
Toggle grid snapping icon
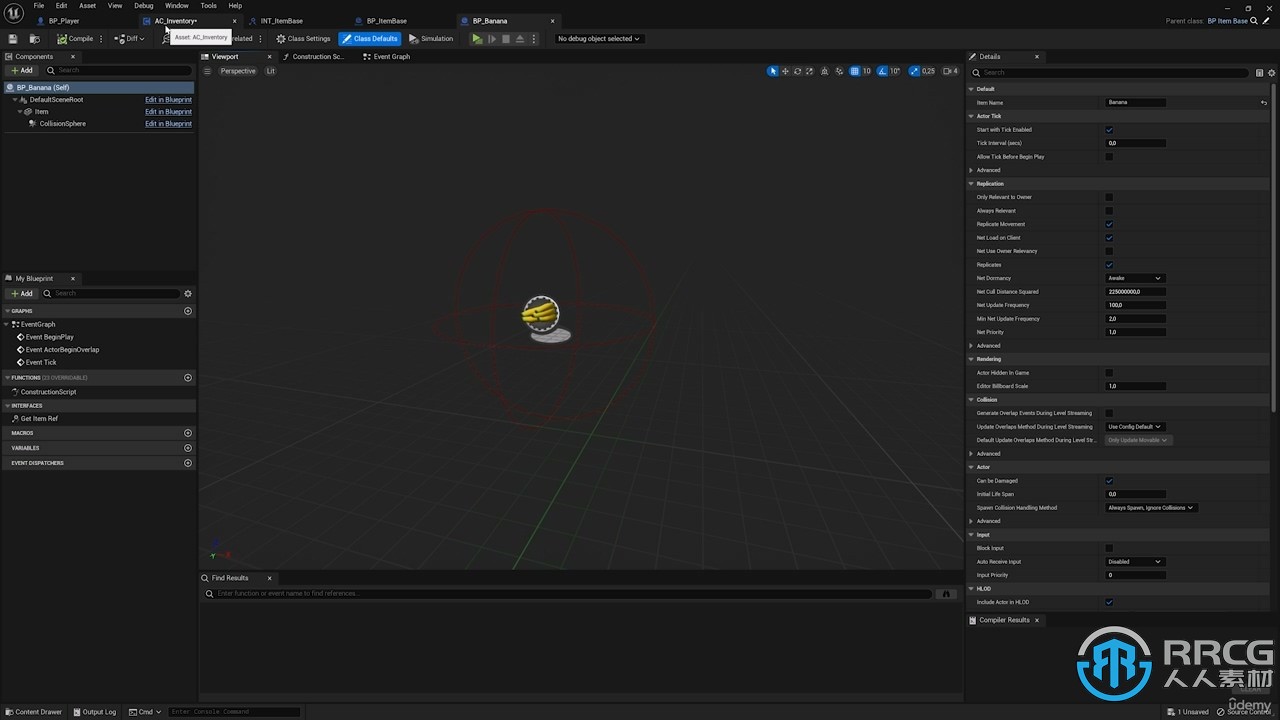pos(855,71)
